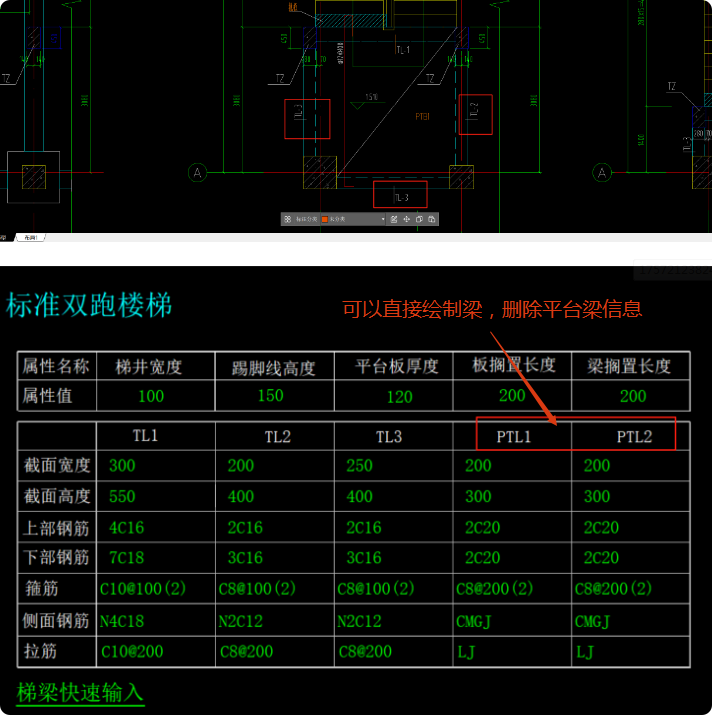
Task: Edit TL2 下部钢筋 value 3C16
Action: click(x=245, y=558)
